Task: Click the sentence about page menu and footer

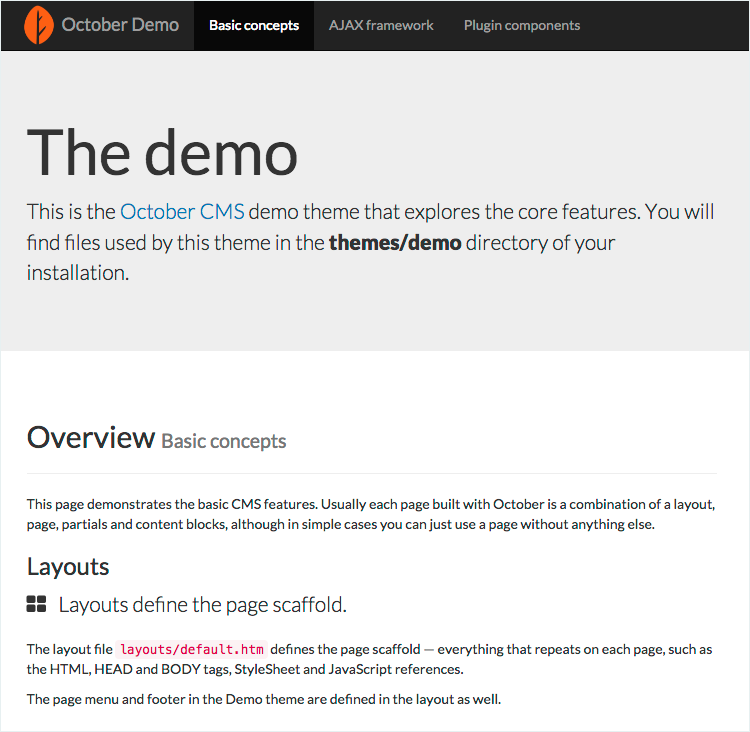Action: click(264, 699)
